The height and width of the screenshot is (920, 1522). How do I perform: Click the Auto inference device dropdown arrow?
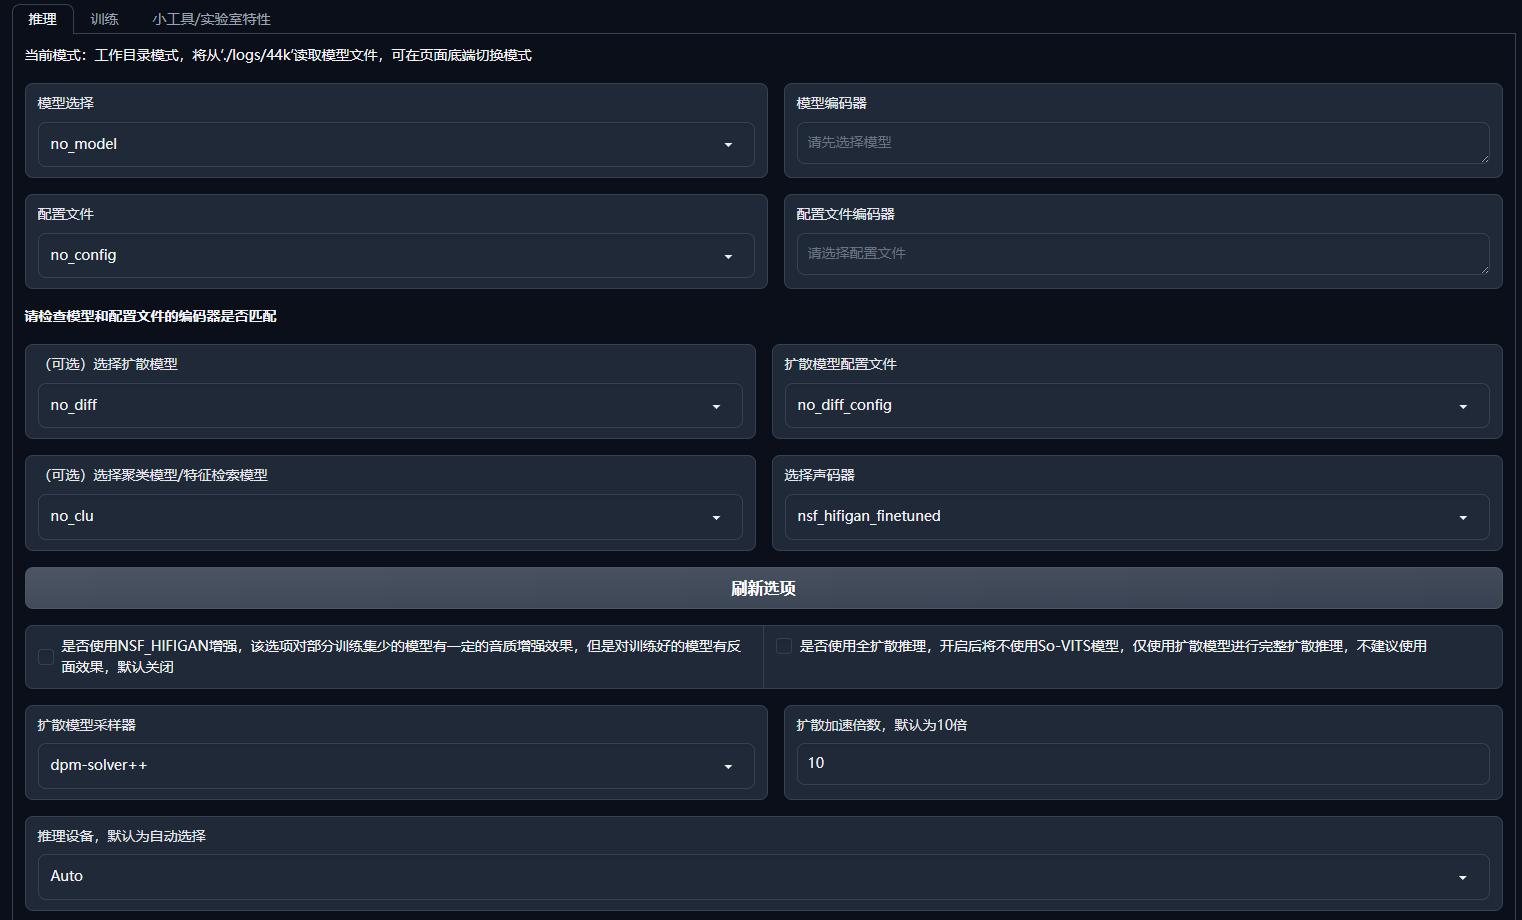tap(1462, 877)
